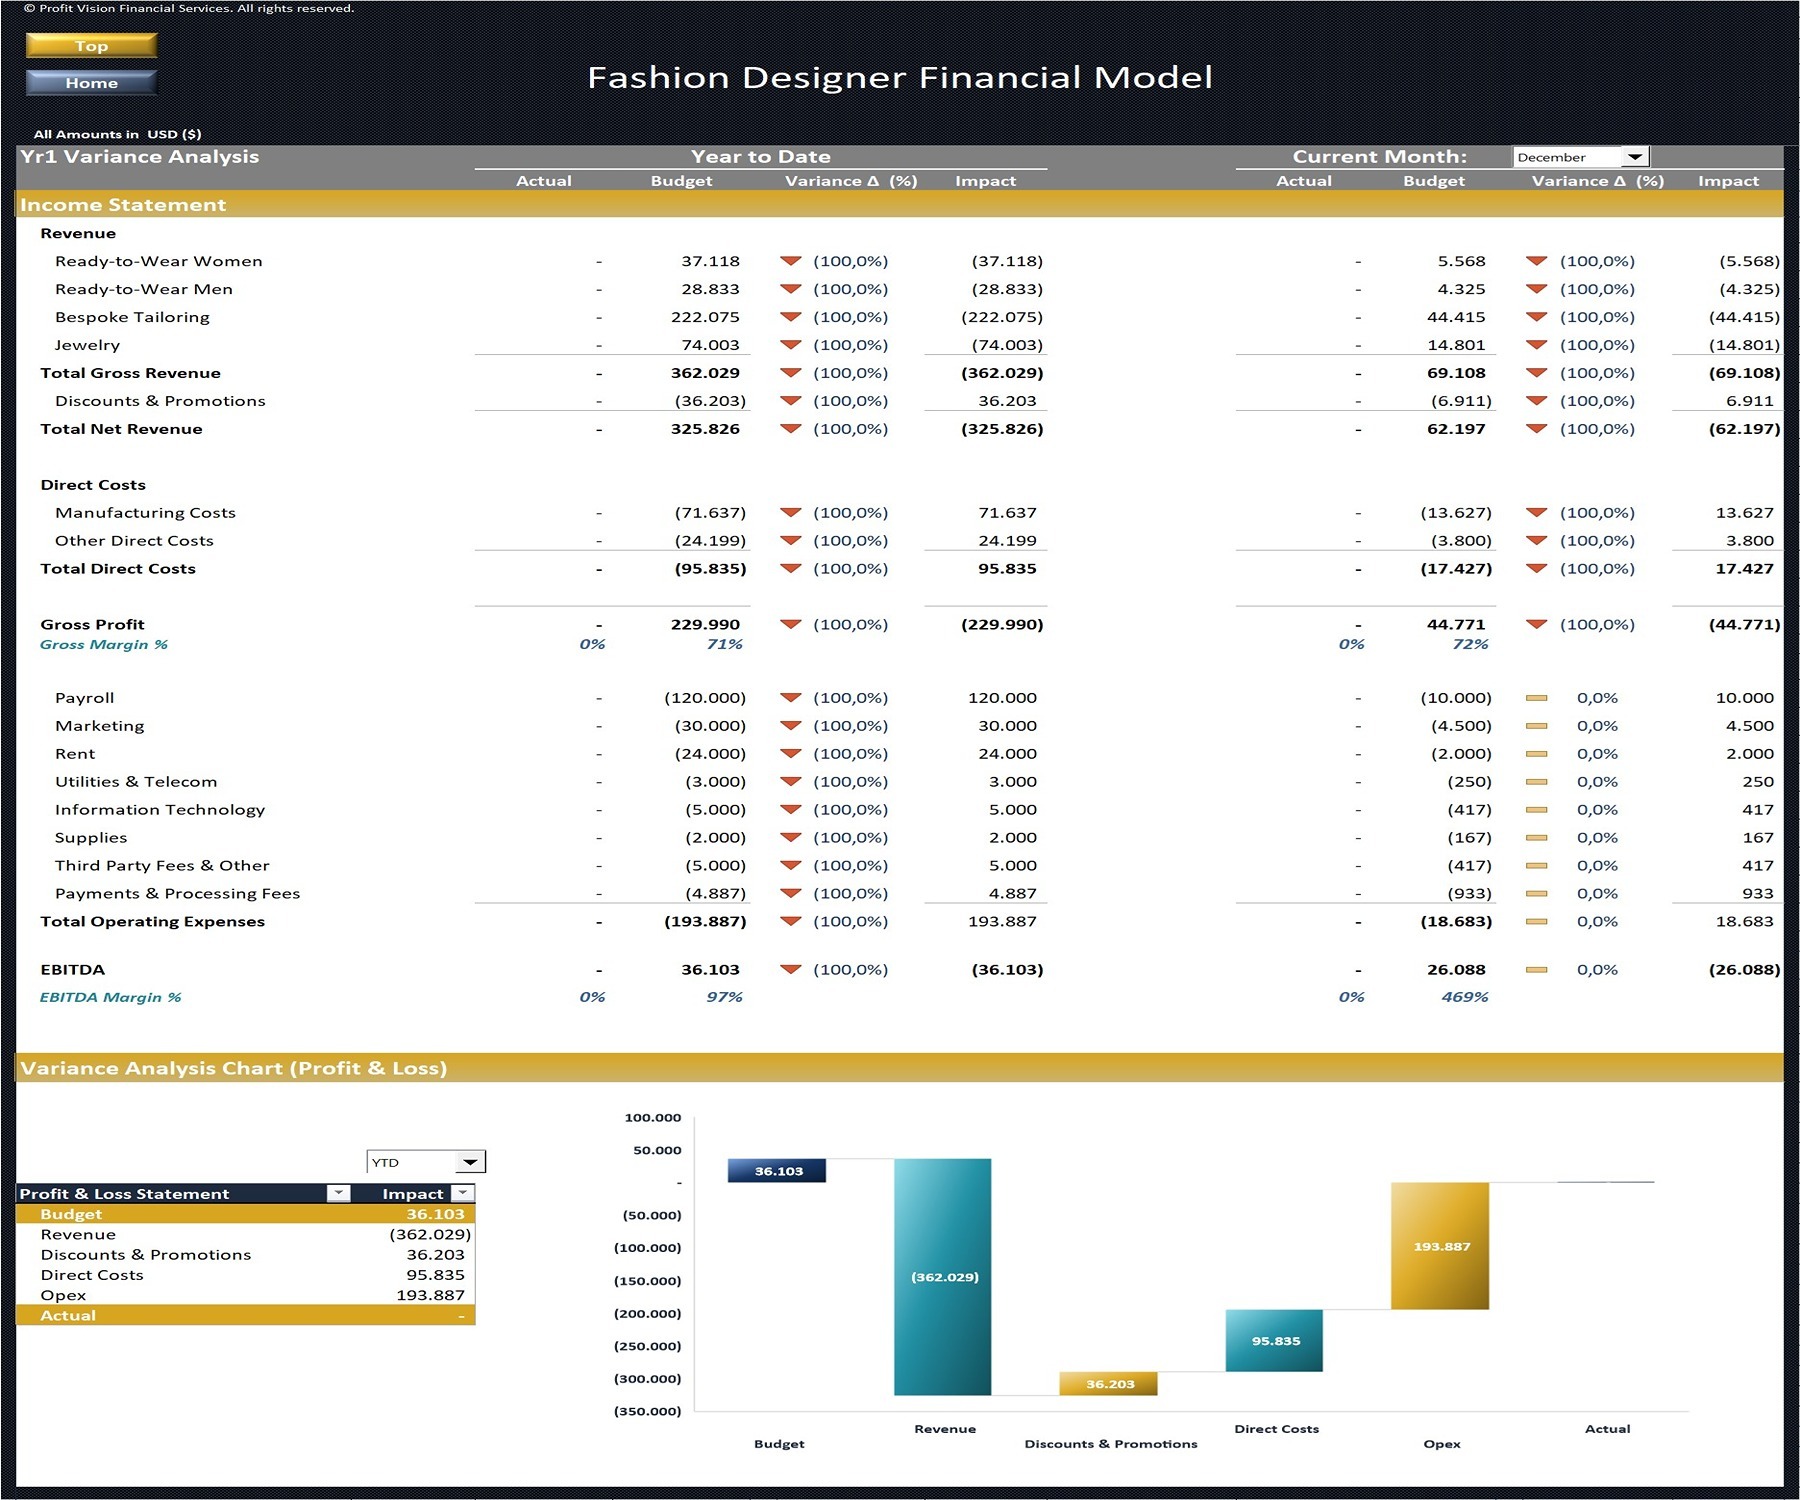Click the Variance Analysis Chart section header
Viewport: 1800px width, 1500px height.
[x=900, y=1067]
